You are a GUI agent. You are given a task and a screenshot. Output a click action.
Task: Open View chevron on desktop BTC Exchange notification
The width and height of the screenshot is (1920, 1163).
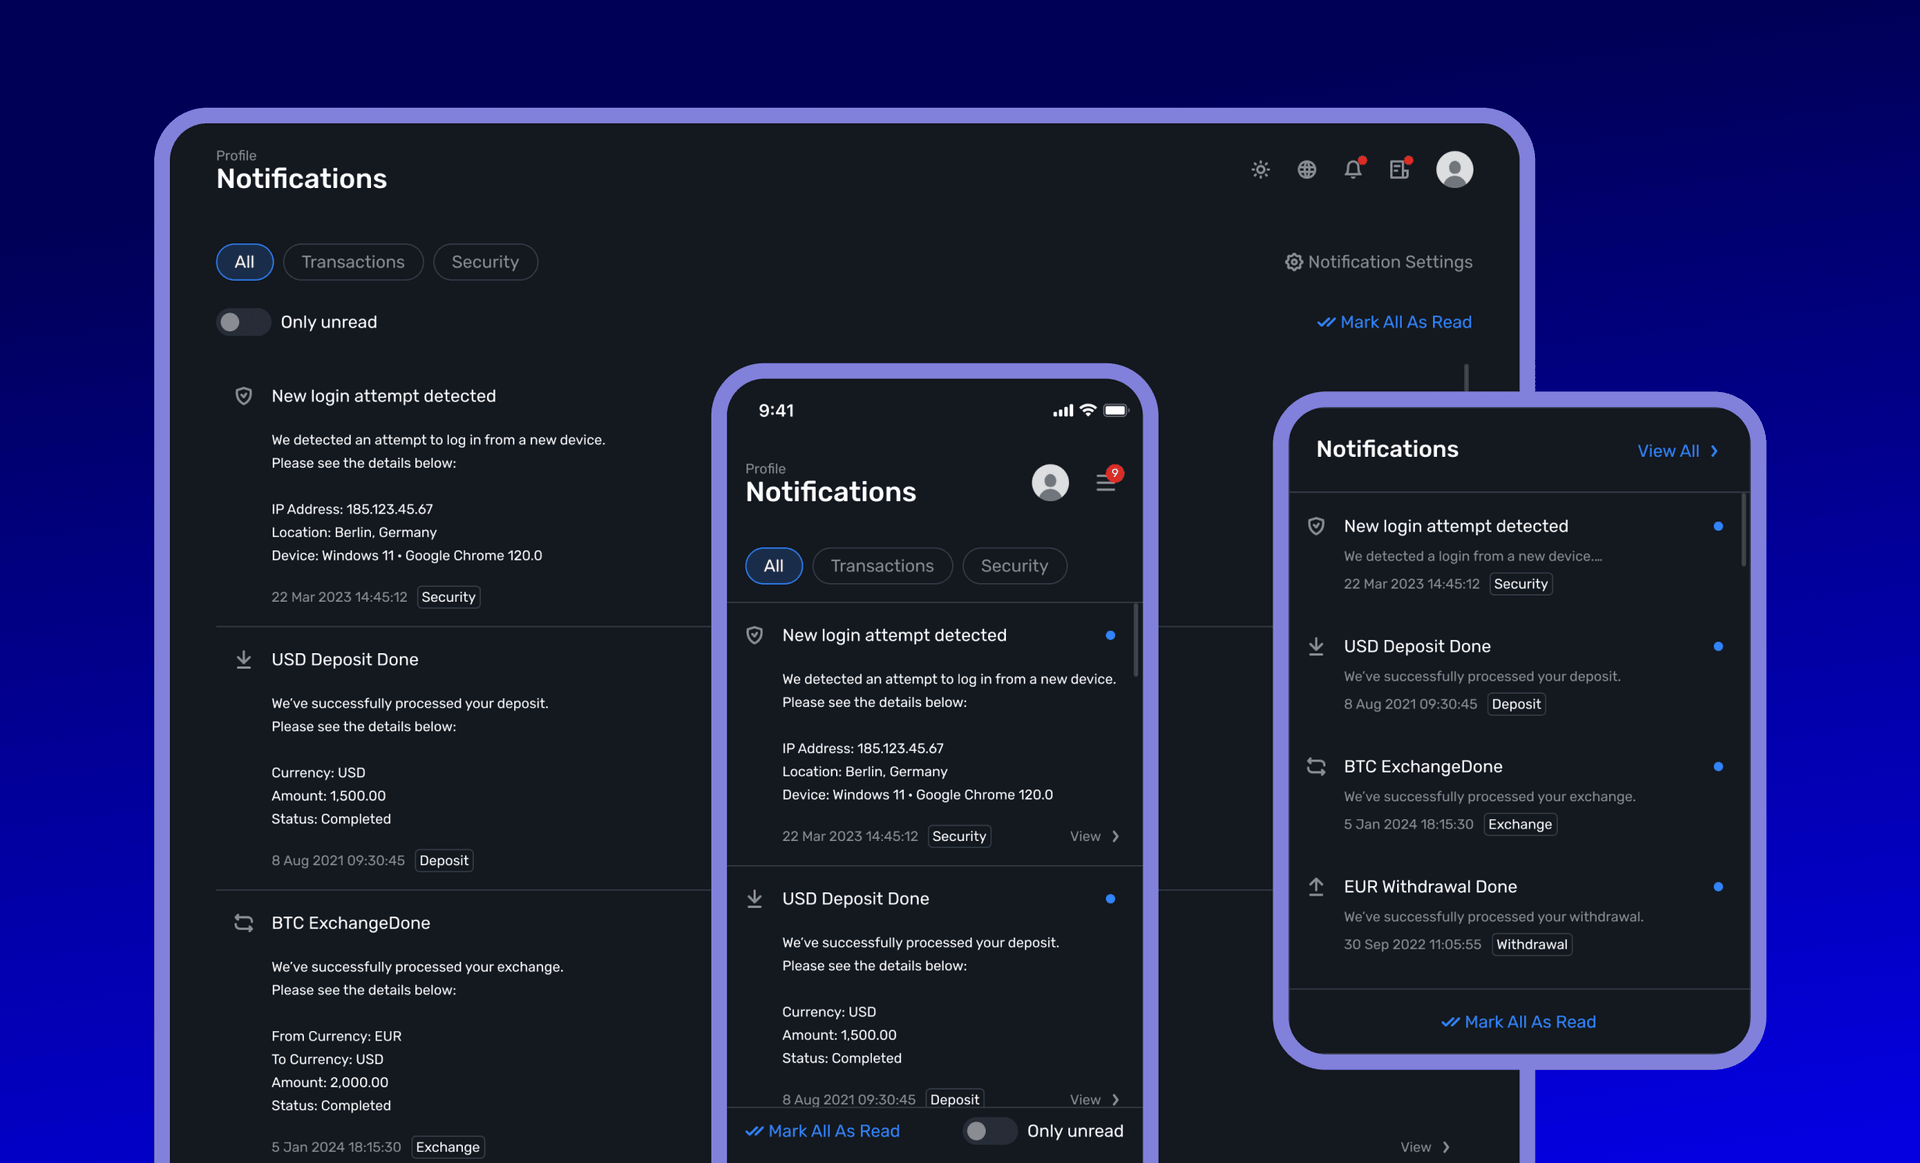1445,1147
